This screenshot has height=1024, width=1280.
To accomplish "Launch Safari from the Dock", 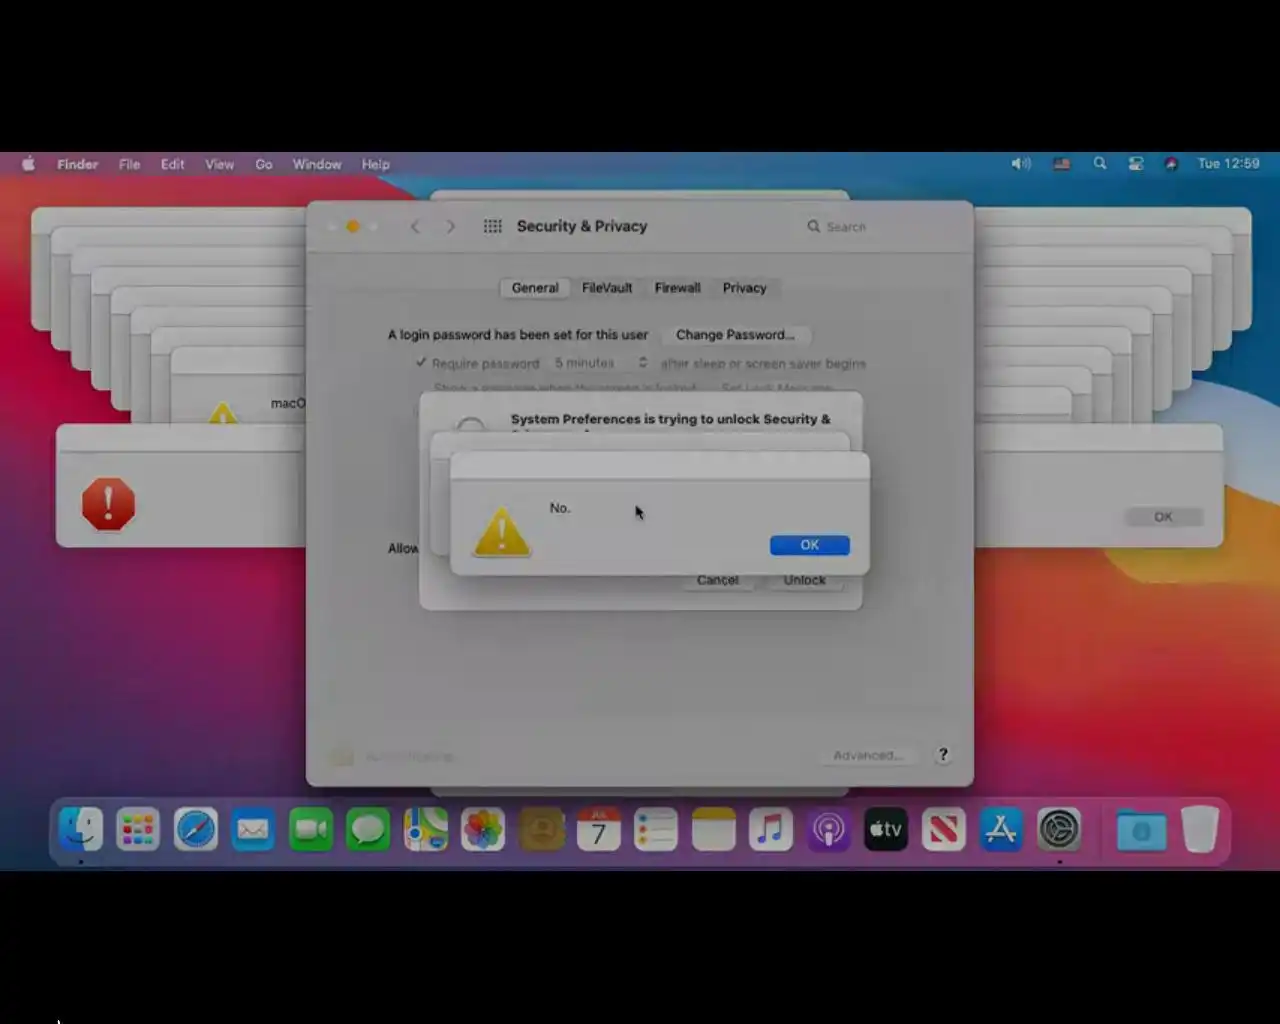I will pyautogui.click(x=196, y=829).
